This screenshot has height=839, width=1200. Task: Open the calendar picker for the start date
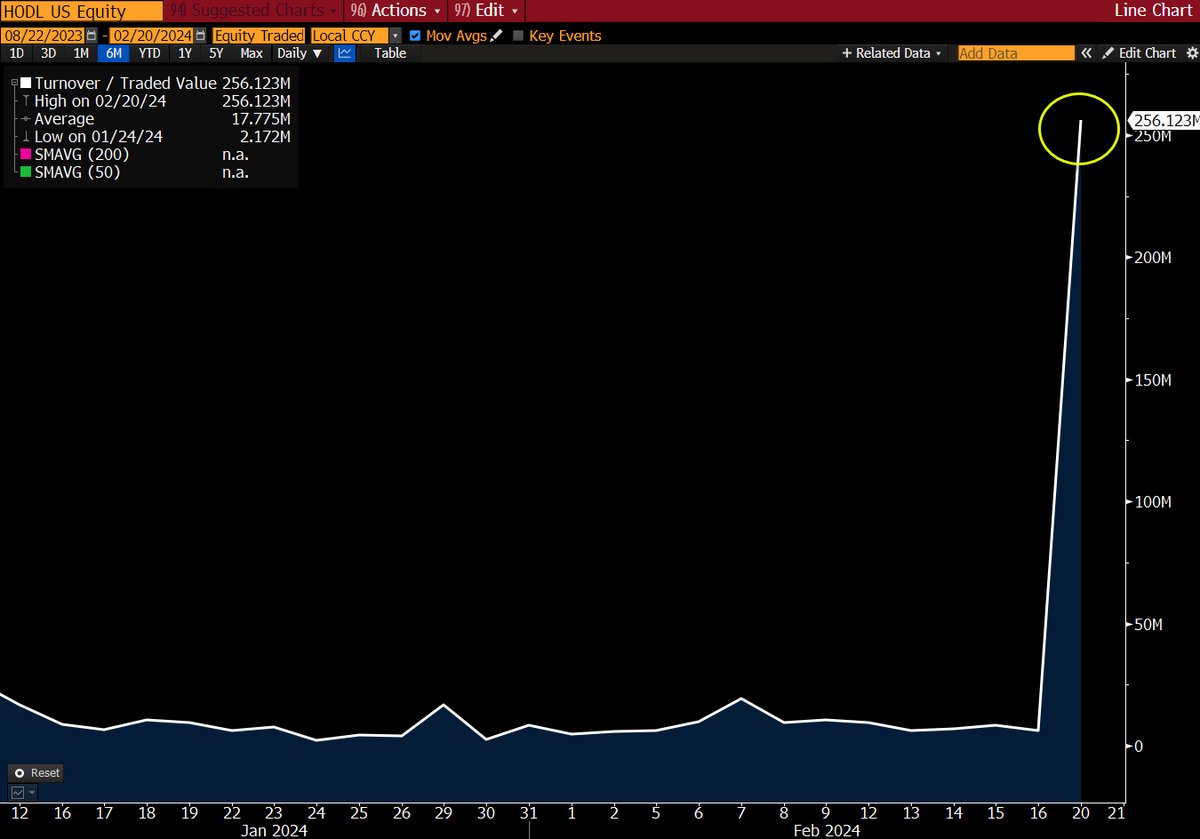click(90, 35)
